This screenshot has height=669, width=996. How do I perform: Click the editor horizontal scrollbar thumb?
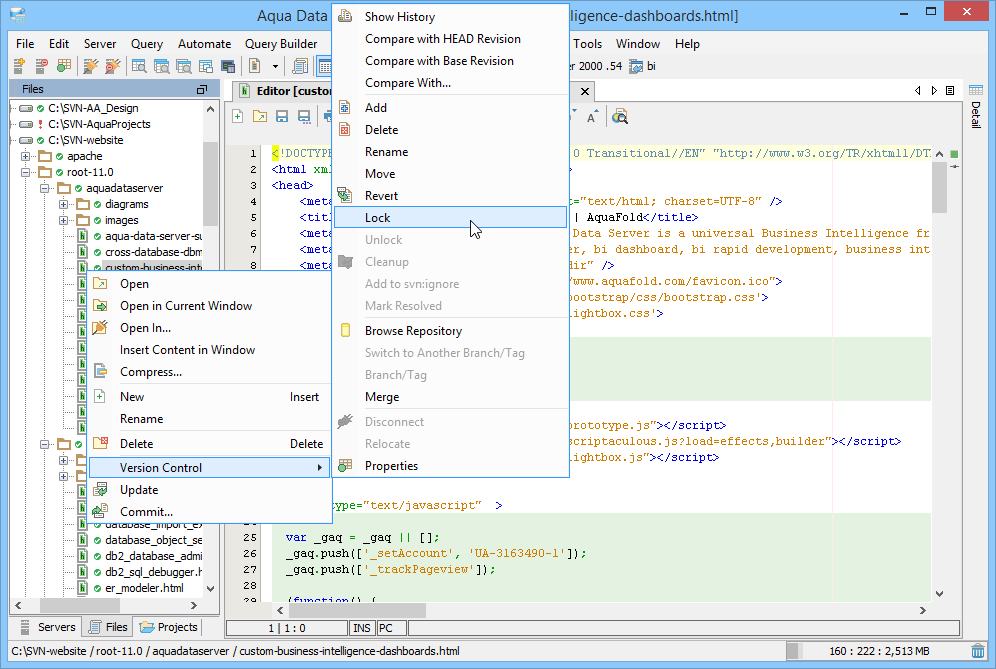click(357, 611)
